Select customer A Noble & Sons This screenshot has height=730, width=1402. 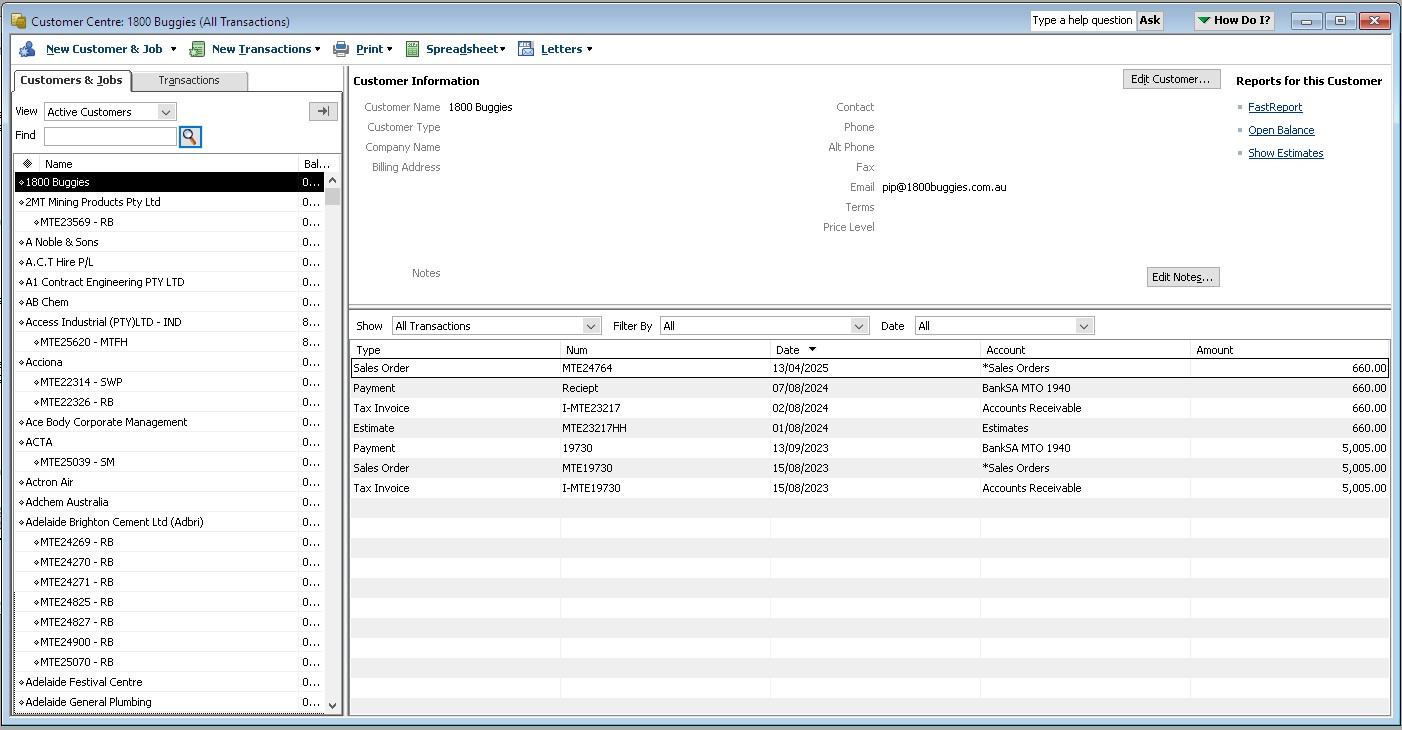[x=169, y=242]
